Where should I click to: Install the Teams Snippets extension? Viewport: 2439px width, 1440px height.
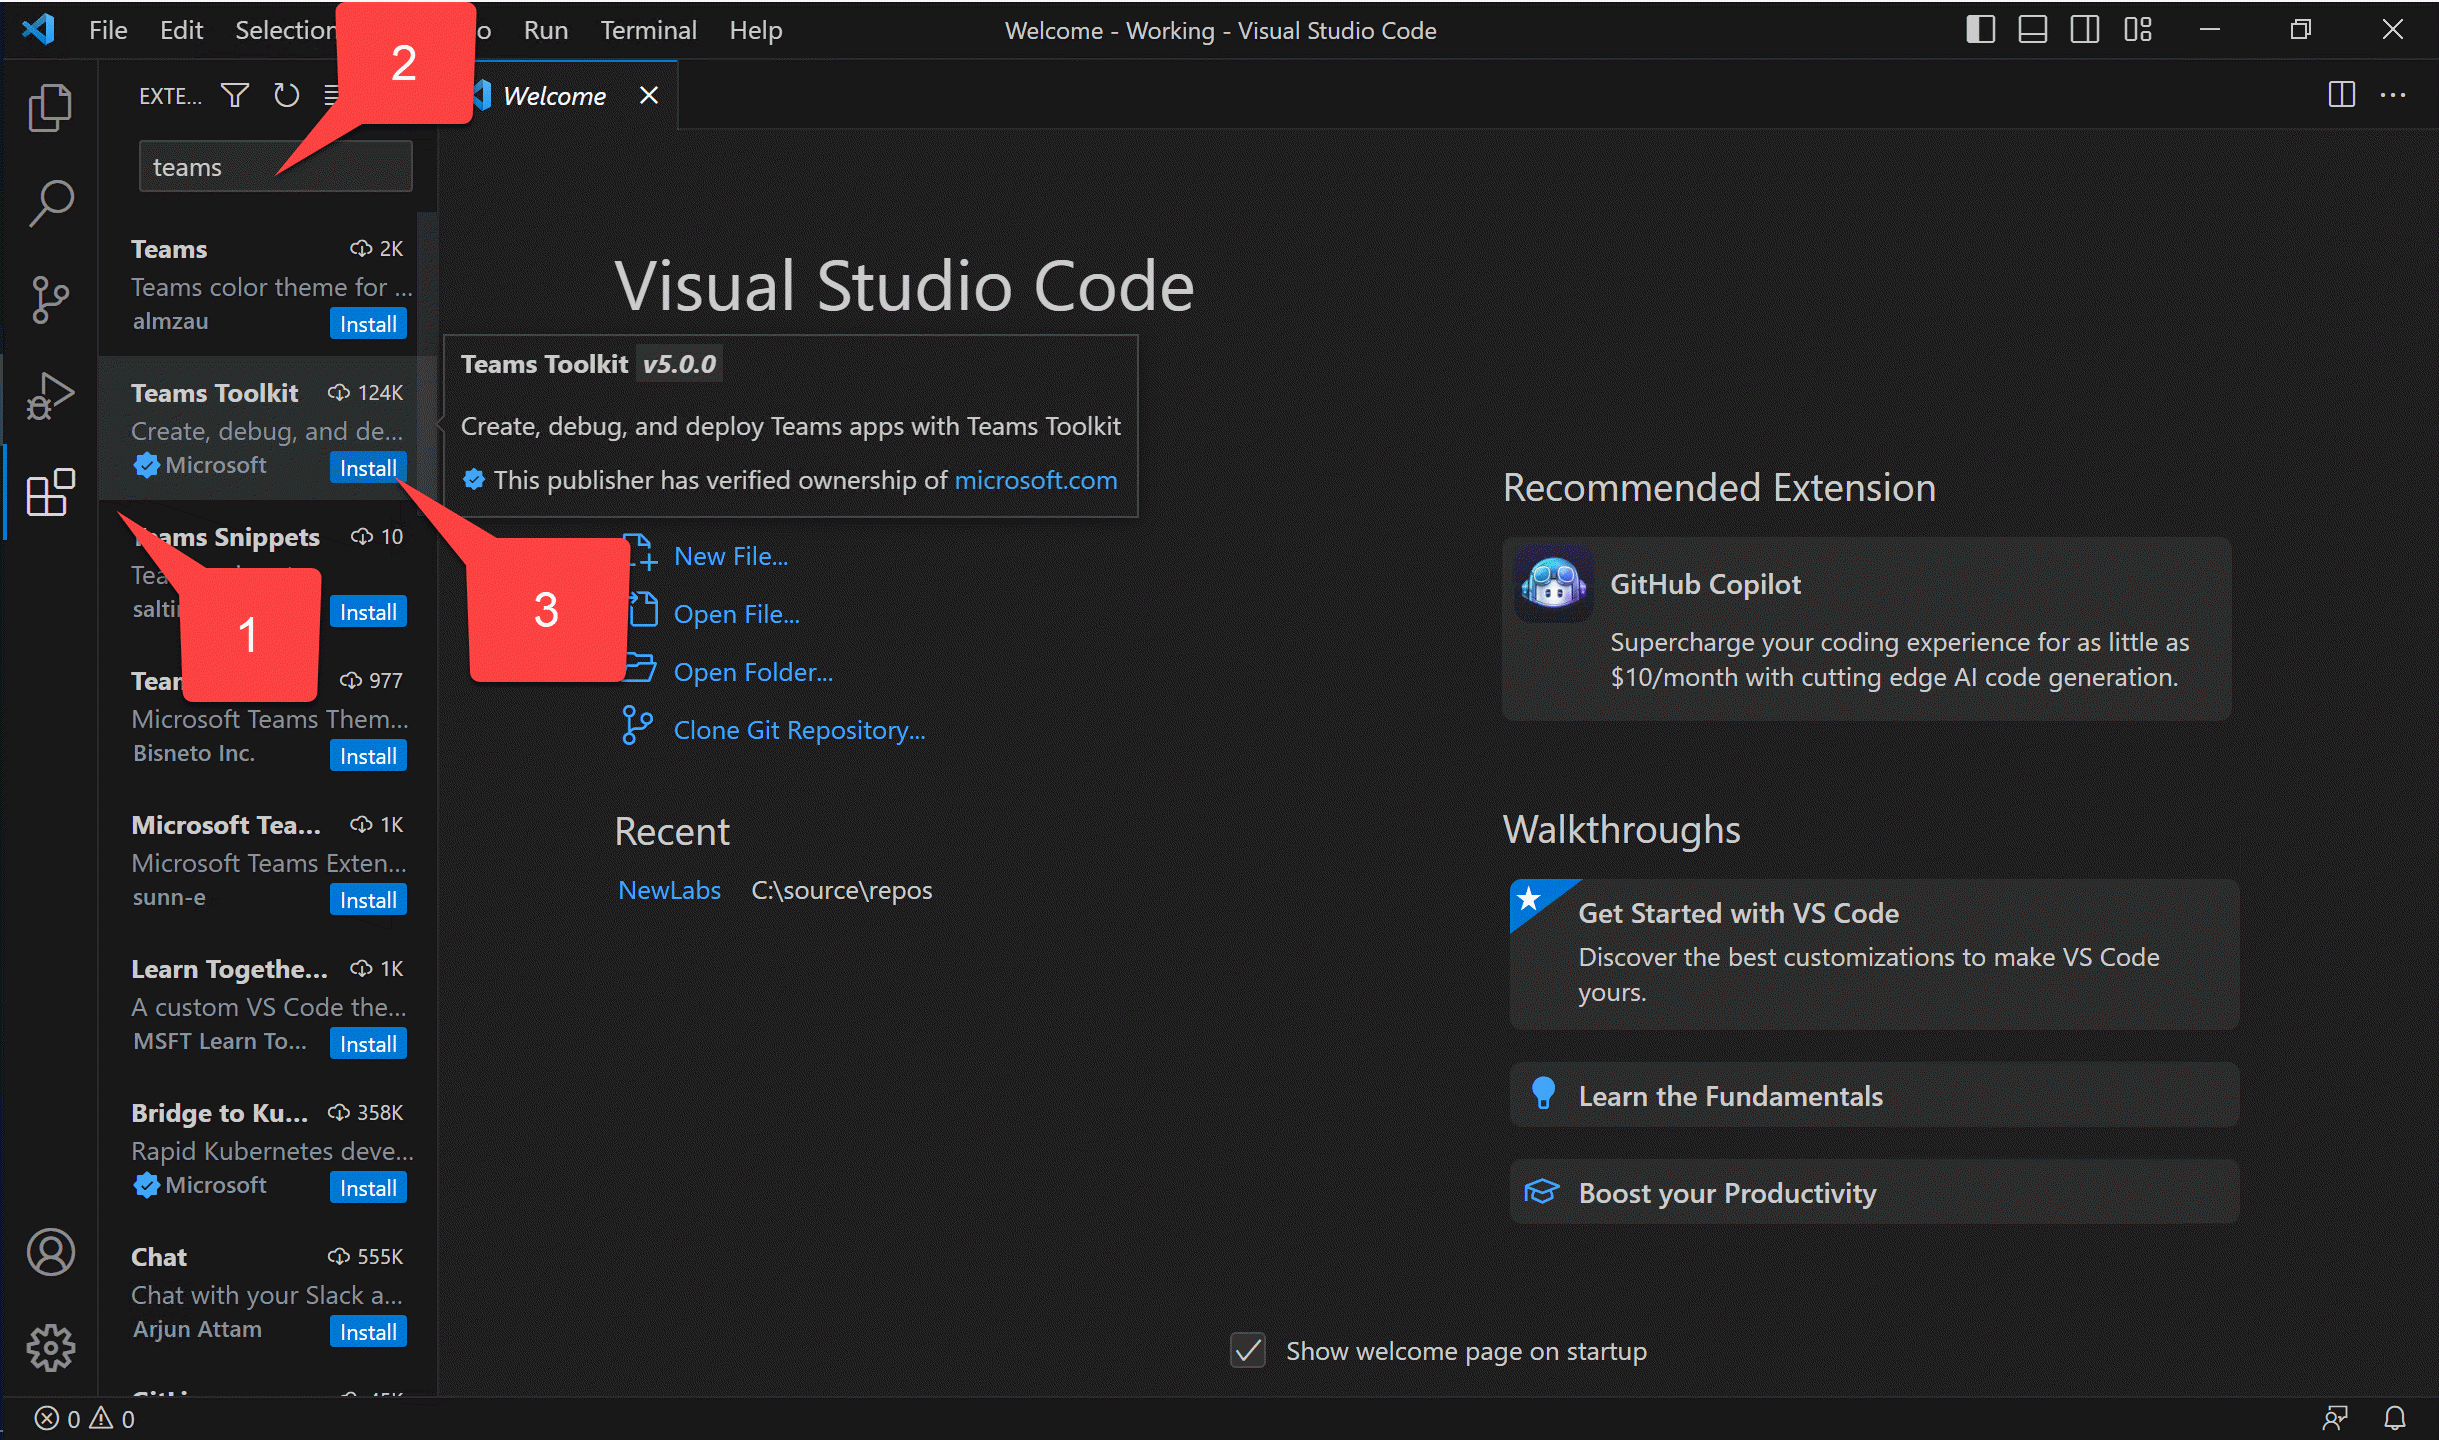coord(368,612)
